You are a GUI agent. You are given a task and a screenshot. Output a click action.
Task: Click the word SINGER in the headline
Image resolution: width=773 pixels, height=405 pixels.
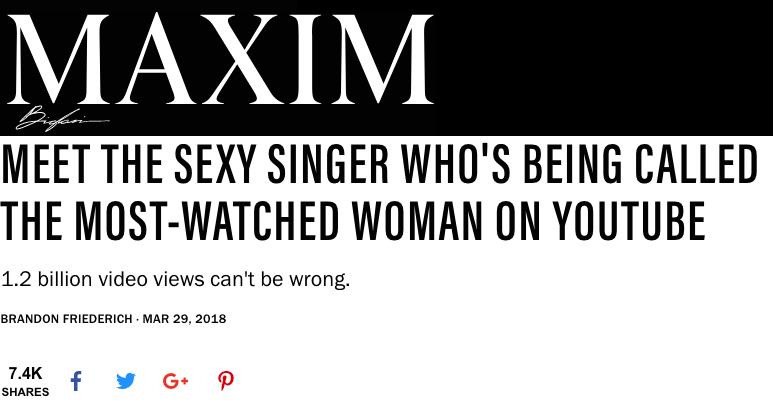tap(328, 164)
